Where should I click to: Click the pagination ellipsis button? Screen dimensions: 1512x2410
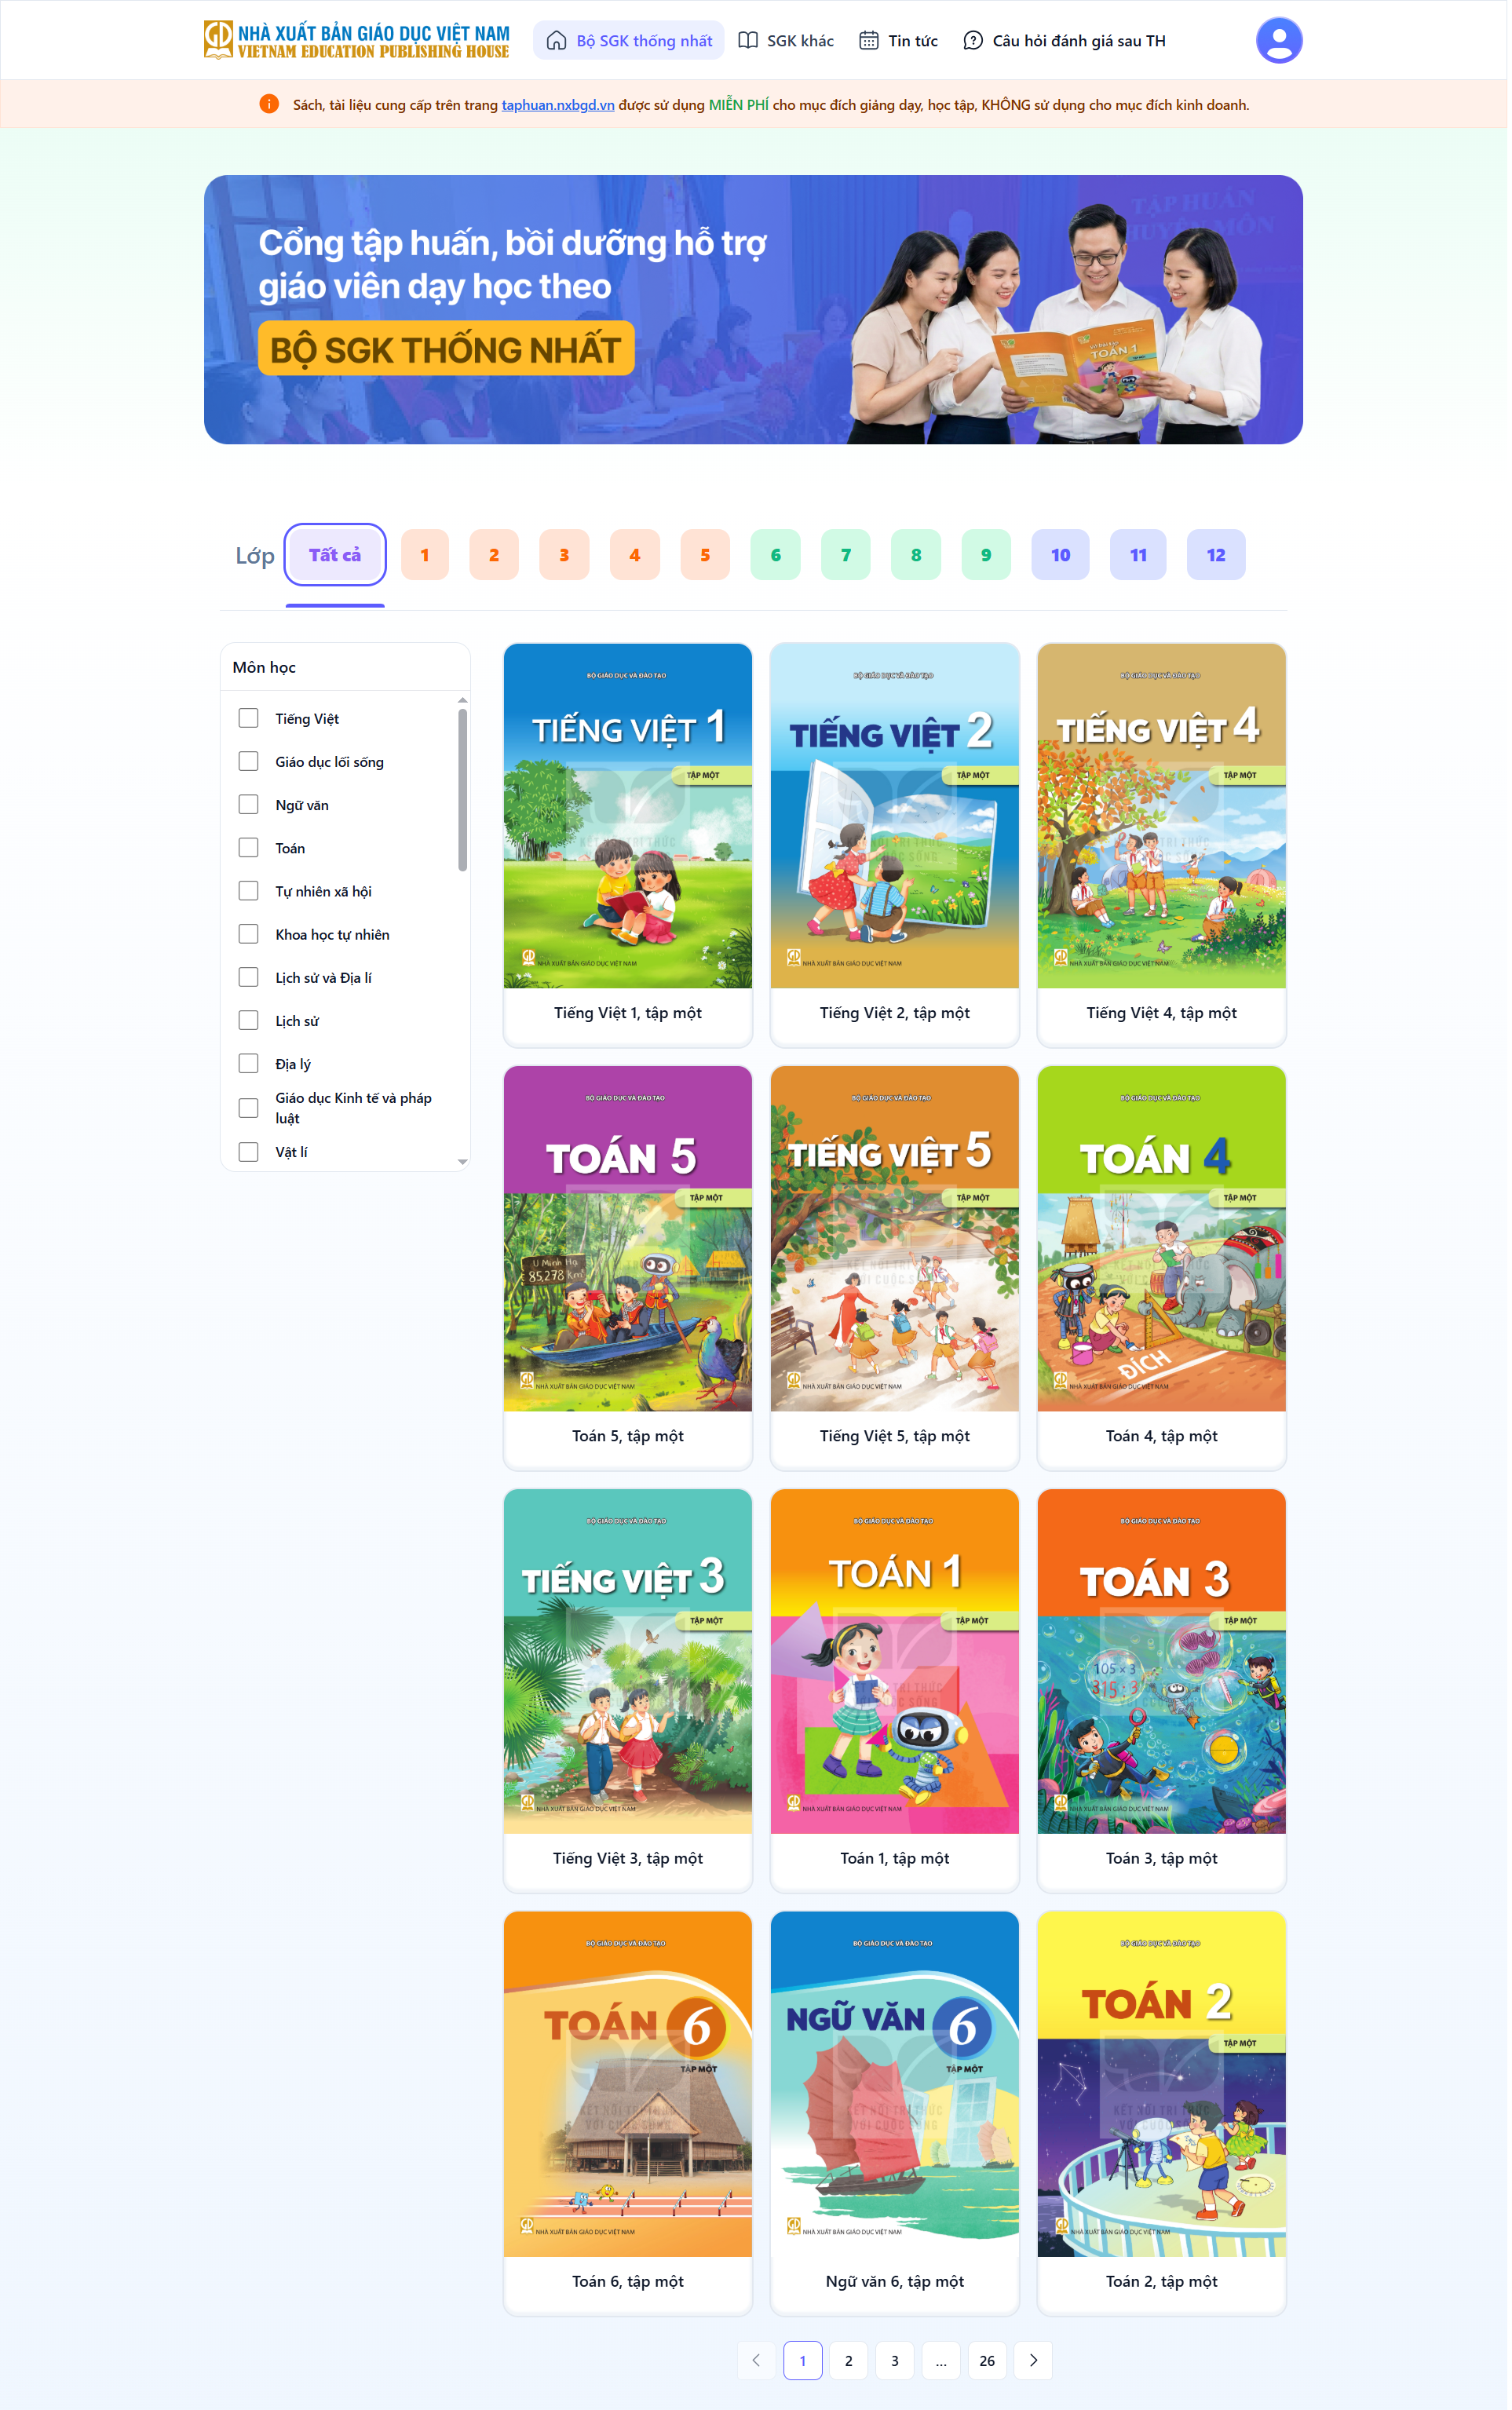coord(941,2360)
